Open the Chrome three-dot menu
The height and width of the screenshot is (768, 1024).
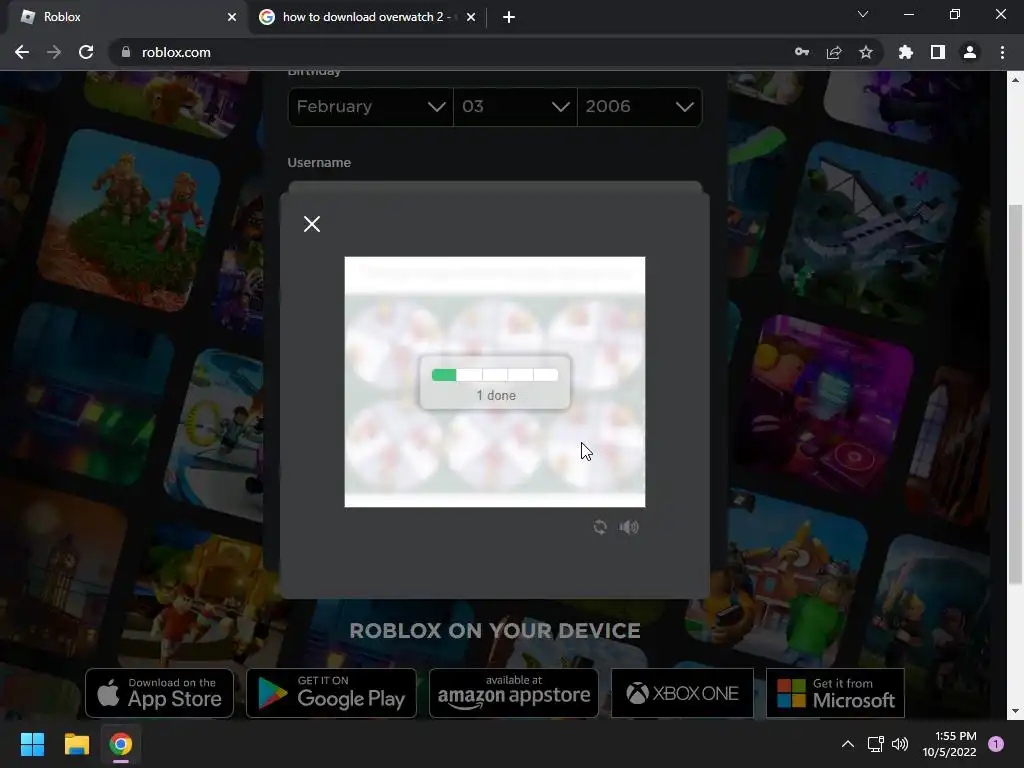[x=1002, y=52]
